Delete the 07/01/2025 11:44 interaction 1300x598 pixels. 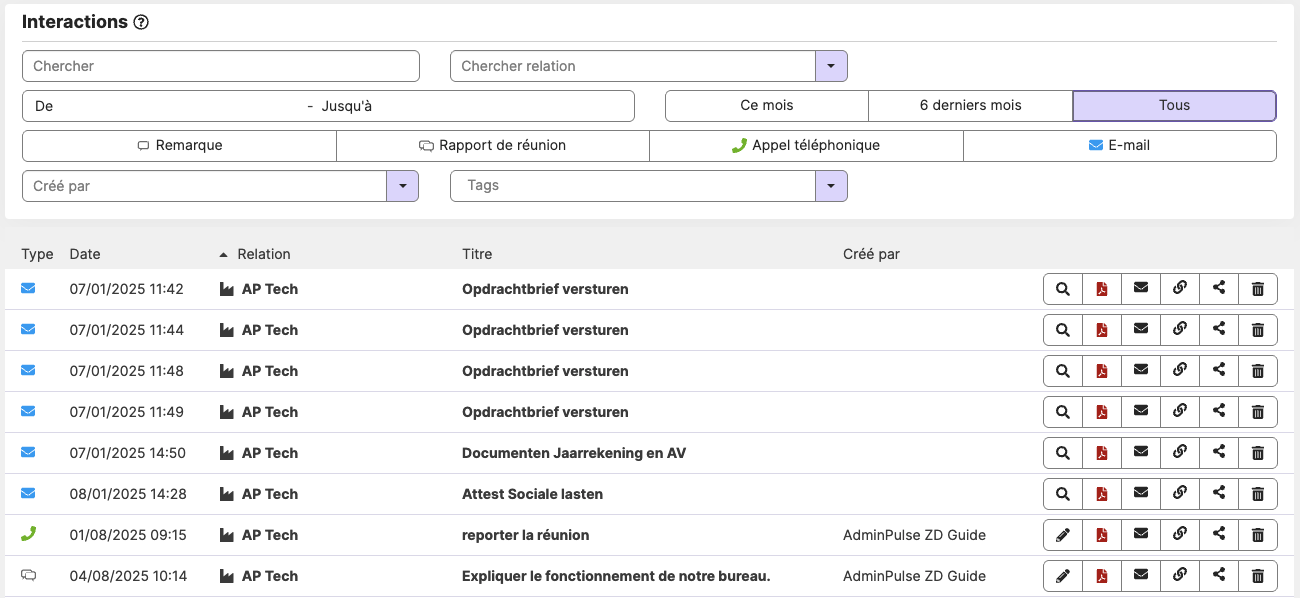(x=1258, y=330)
